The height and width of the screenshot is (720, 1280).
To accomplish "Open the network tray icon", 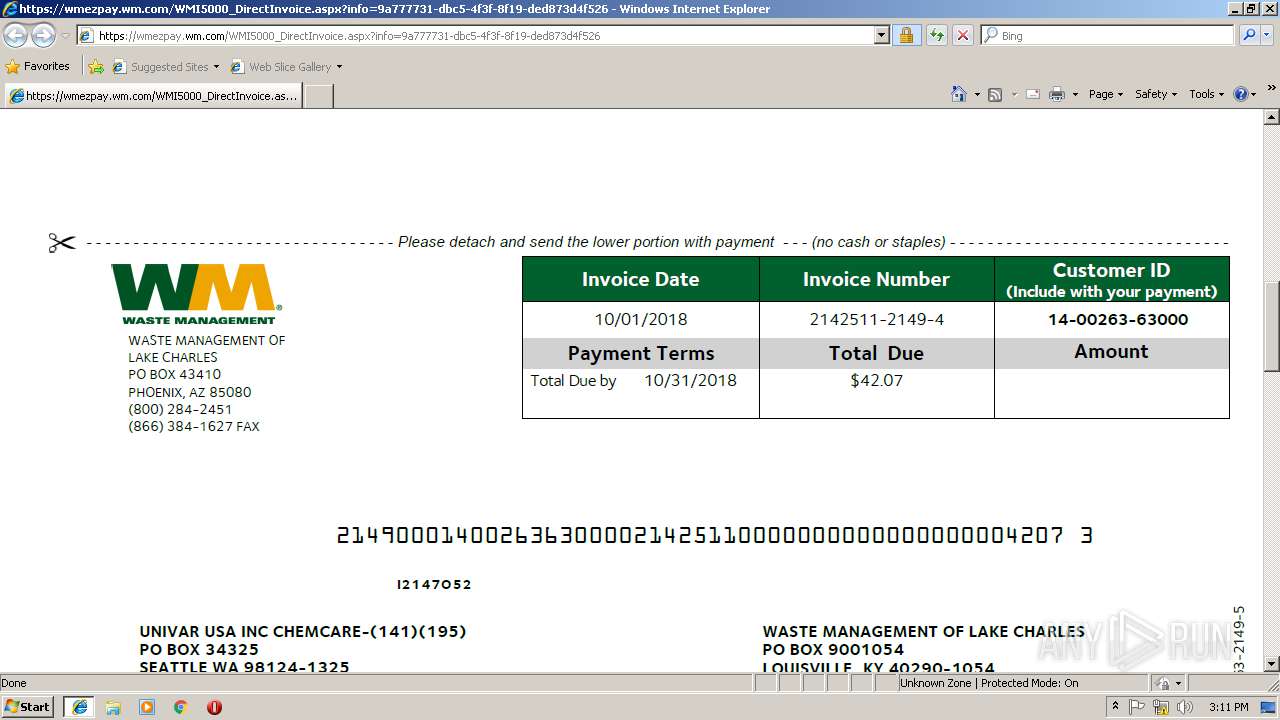I will tap(1161, 707).
